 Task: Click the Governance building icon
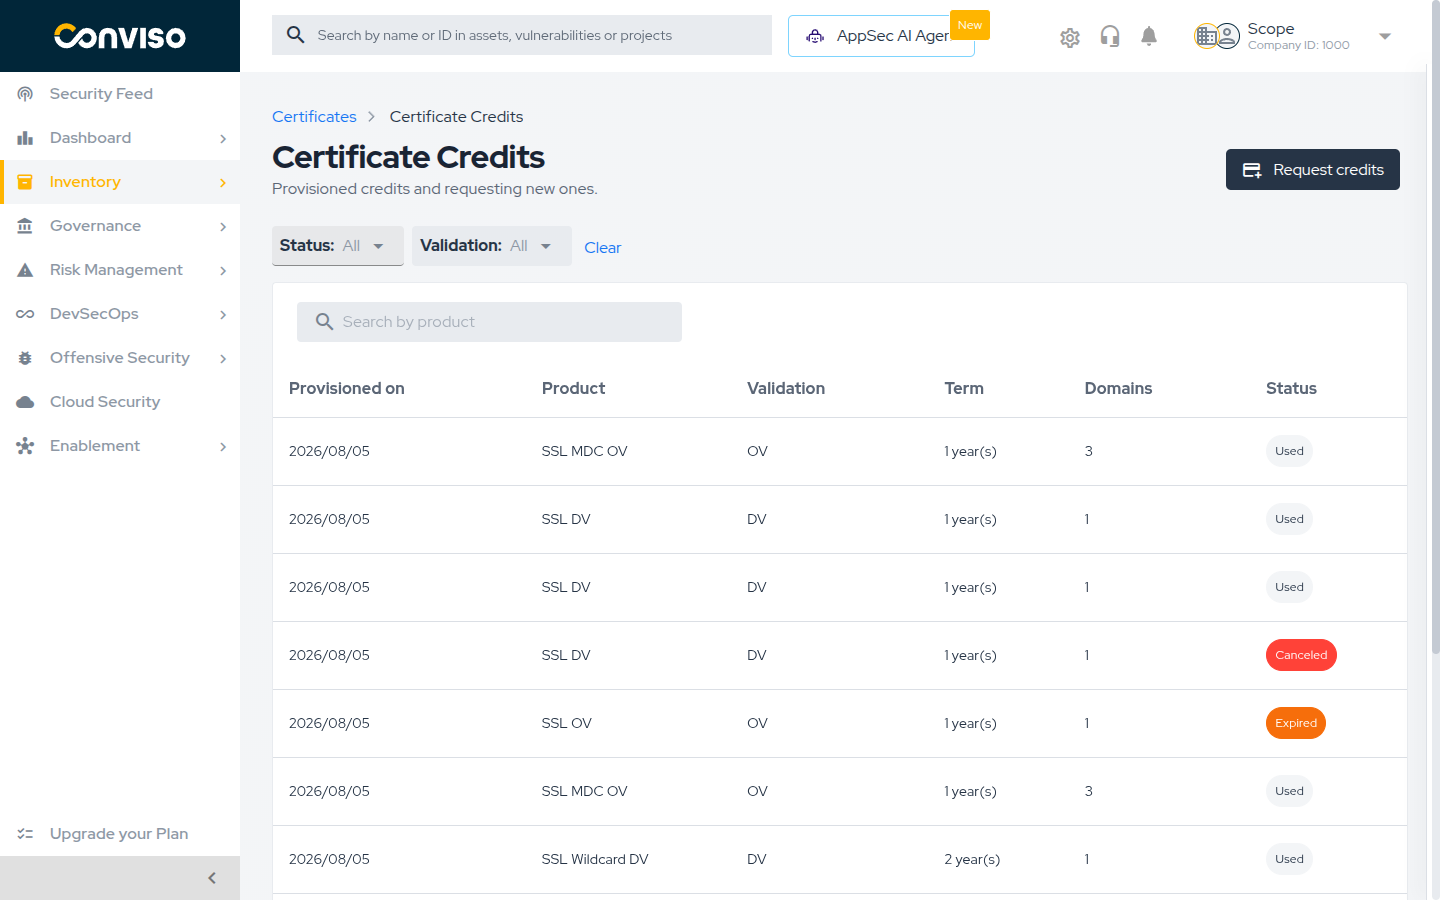tap(25, 226)
